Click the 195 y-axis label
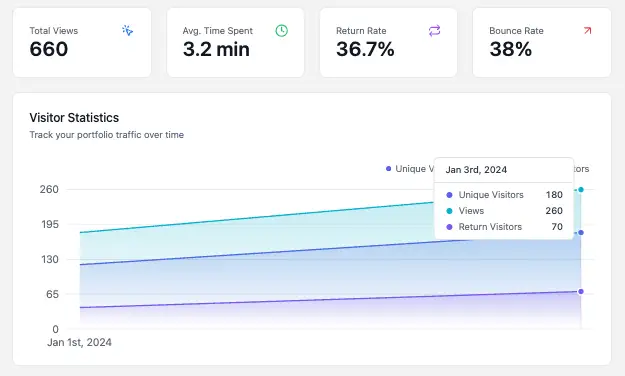 pos(50,224)
